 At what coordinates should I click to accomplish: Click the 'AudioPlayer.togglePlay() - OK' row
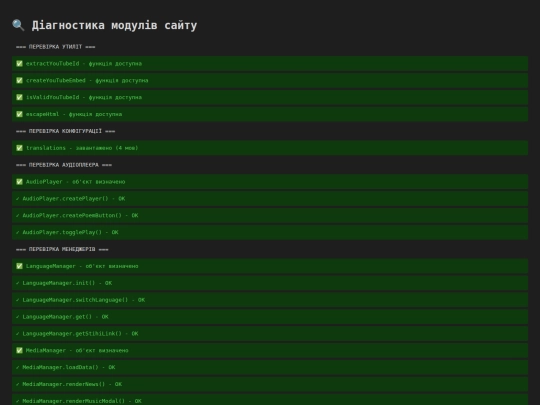270,232
